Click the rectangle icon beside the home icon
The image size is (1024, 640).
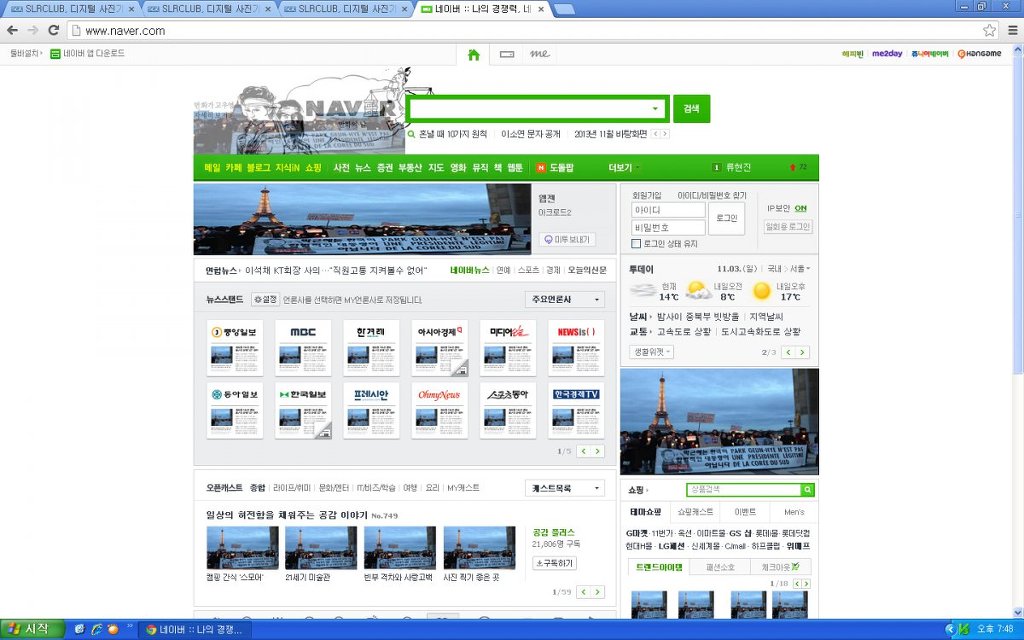coord(507,54)
